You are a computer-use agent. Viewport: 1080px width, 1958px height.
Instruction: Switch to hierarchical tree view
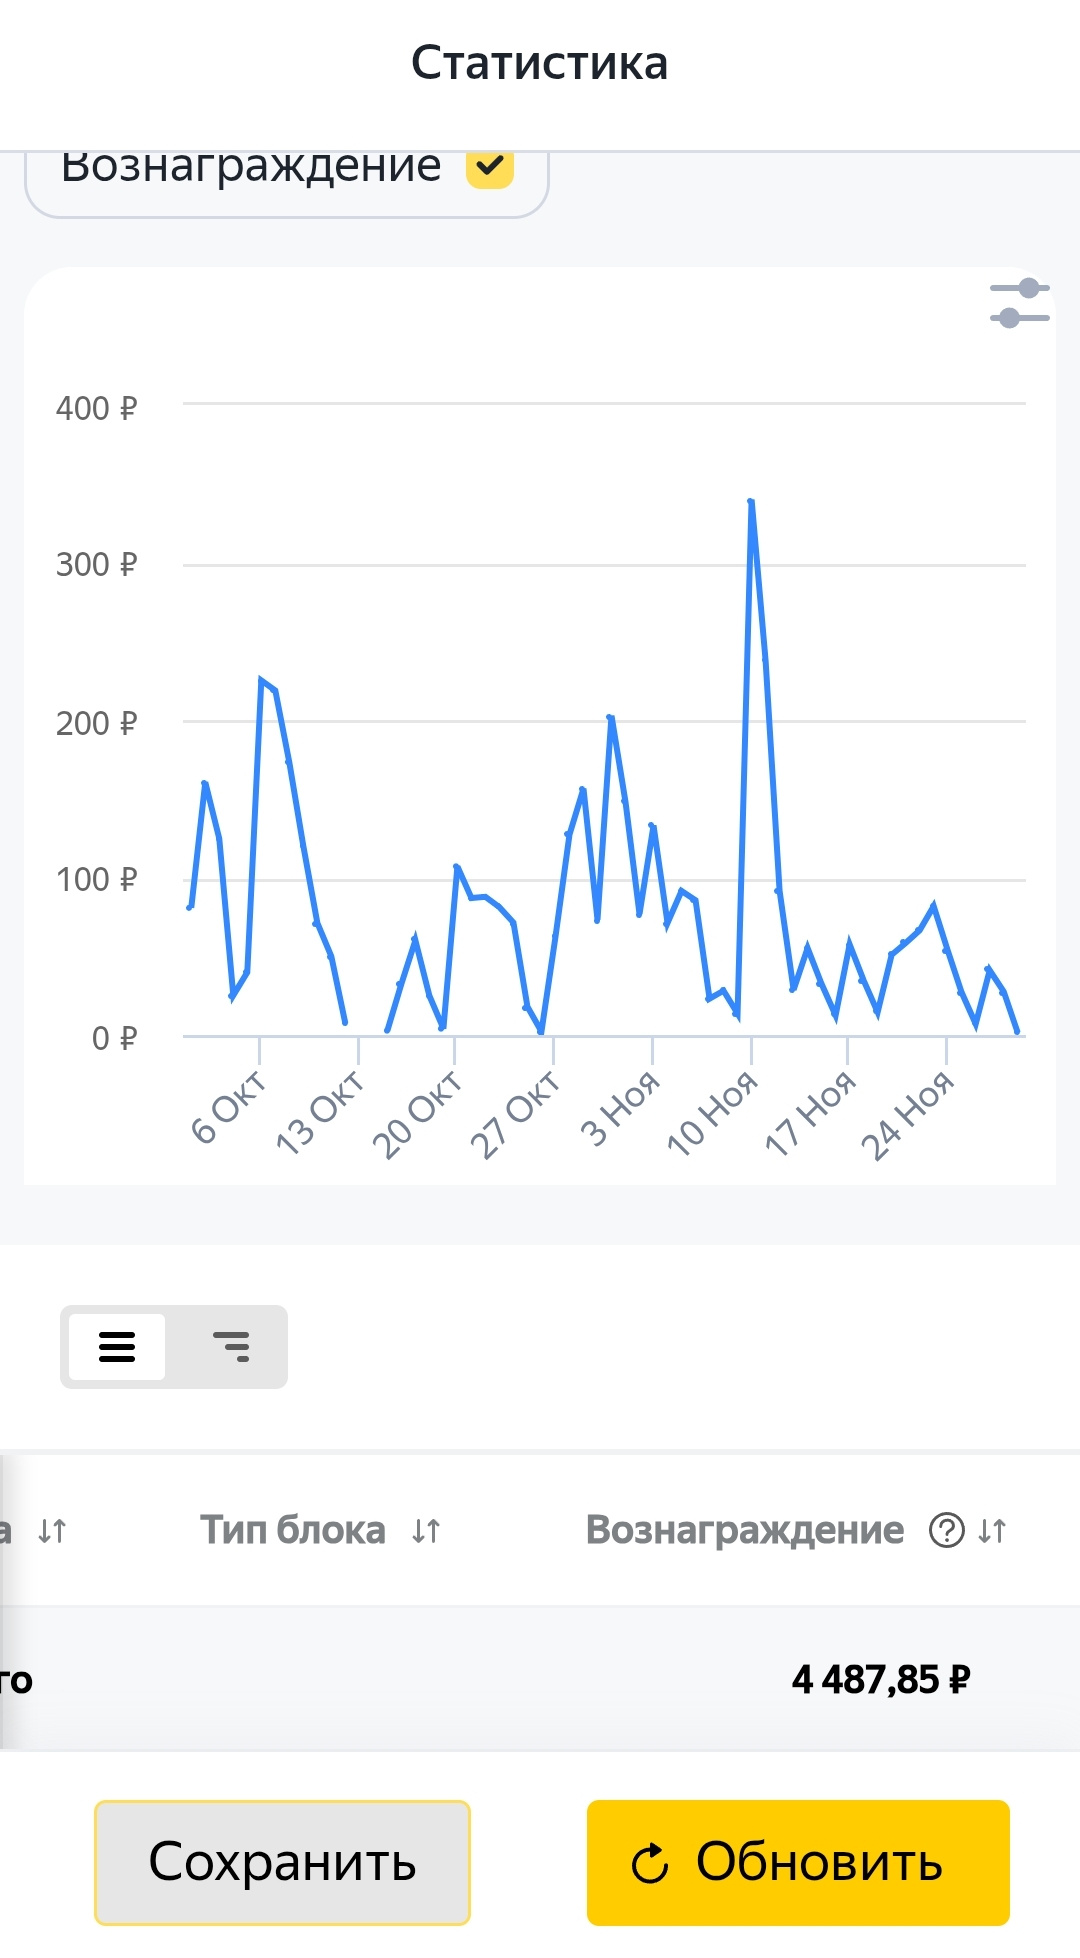pos(231,1346)
